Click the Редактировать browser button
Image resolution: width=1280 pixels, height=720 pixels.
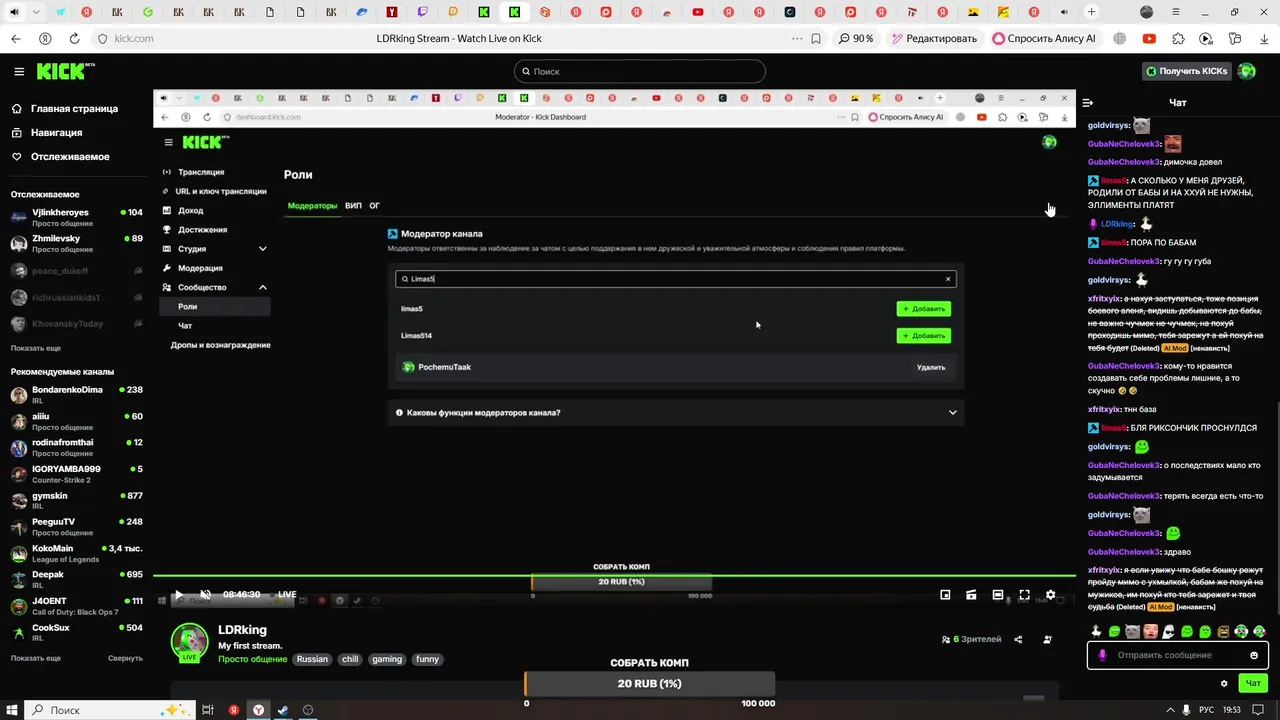coord(934,39)
